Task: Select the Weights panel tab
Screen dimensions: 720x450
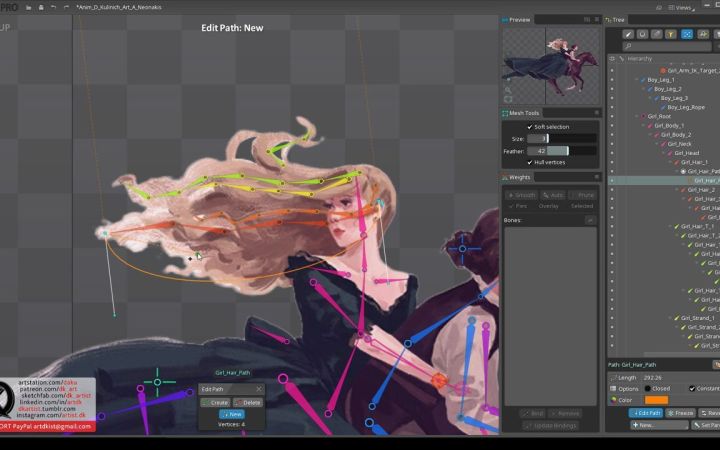Action: [517, 177]
